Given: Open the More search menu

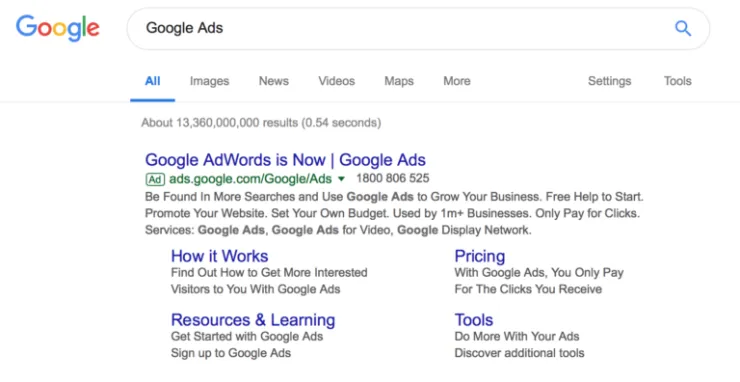Looking at the screenshot, I should click(457, 81).
